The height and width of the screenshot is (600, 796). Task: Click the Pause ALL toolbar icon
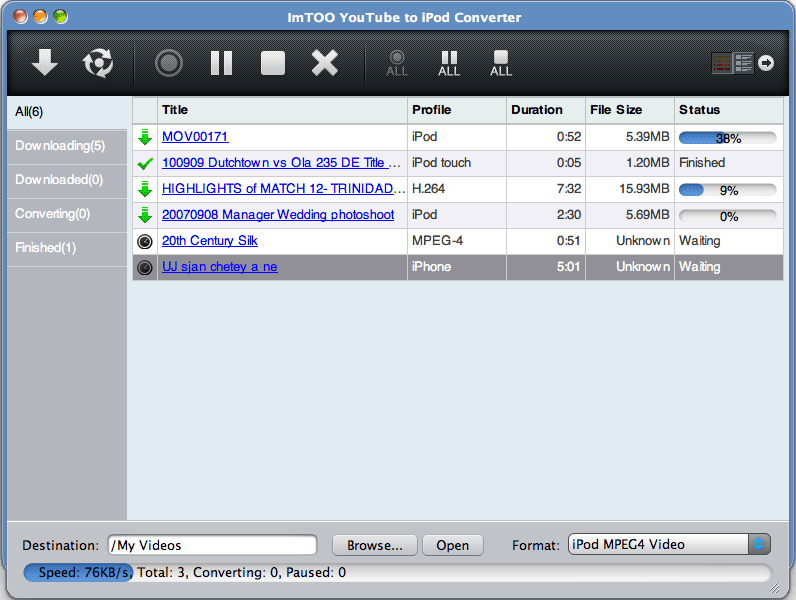point(449,63)
